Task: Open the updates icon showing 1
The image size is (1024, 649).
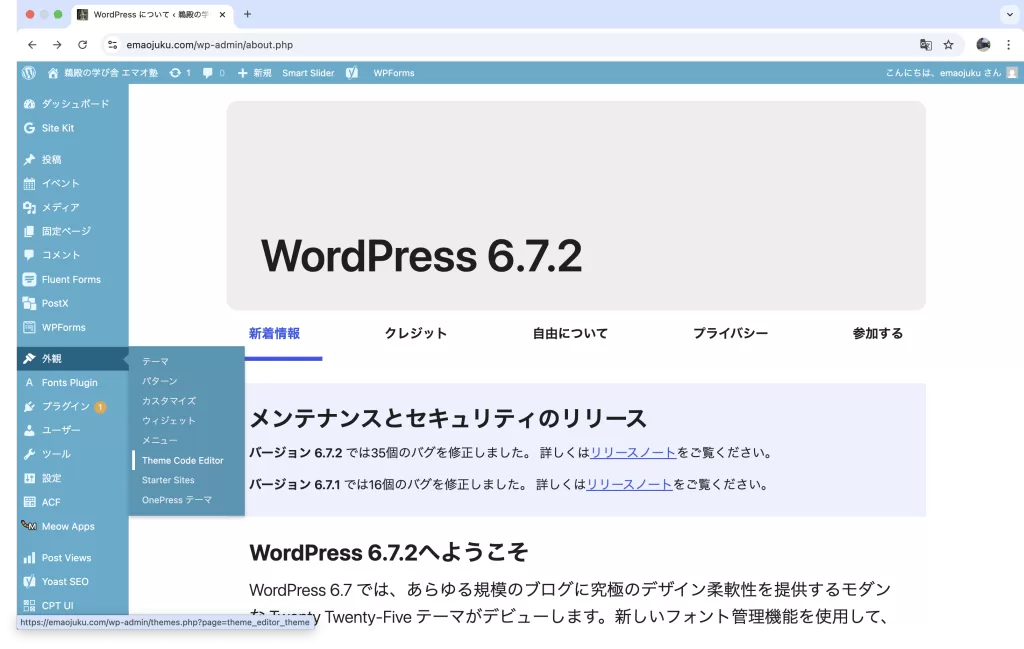Action: [x=175, y=73]
